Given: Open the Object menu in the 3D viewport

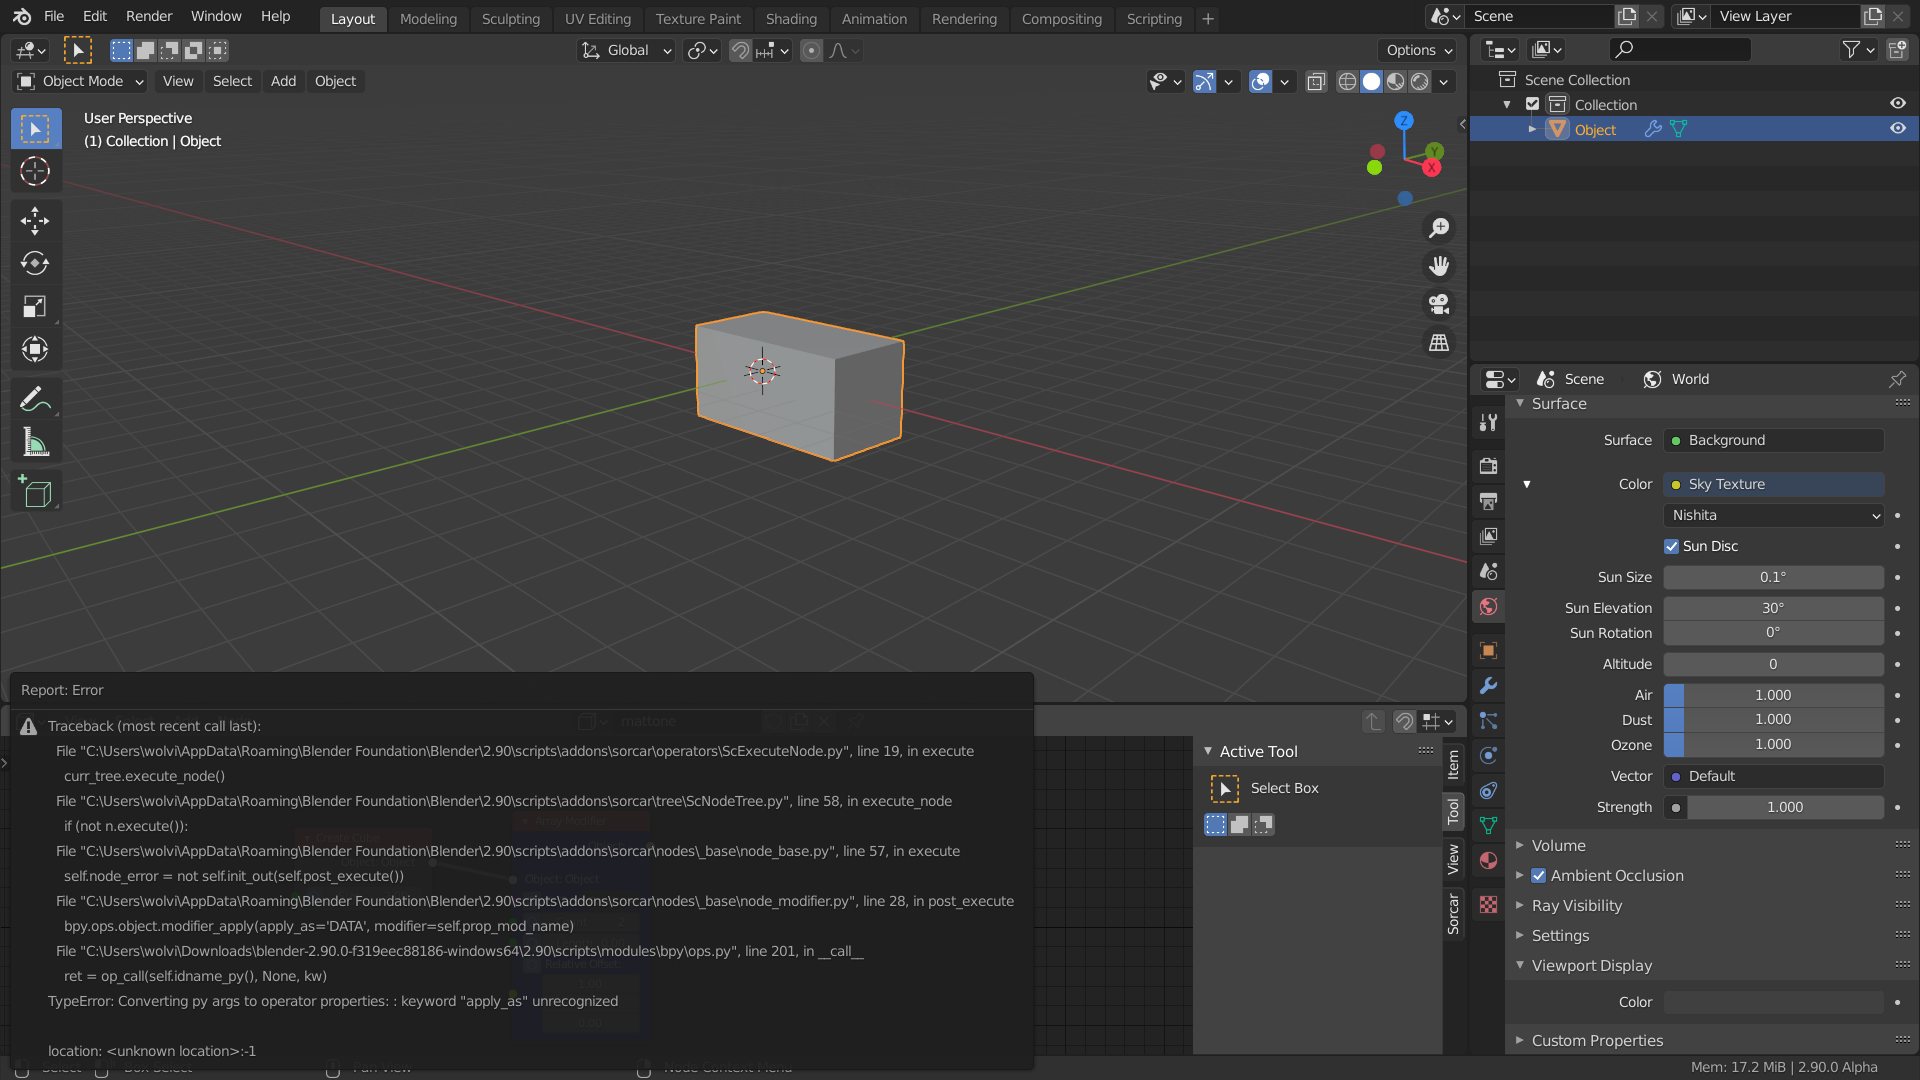Looking at the screenshot, I should click(x=335, y=81).
